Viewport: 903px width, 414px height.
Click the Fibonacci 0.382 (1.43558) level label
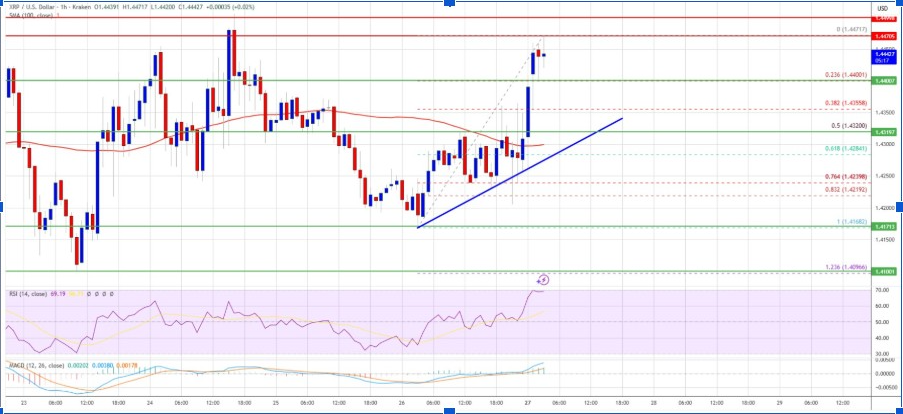[x=844, y=102]
